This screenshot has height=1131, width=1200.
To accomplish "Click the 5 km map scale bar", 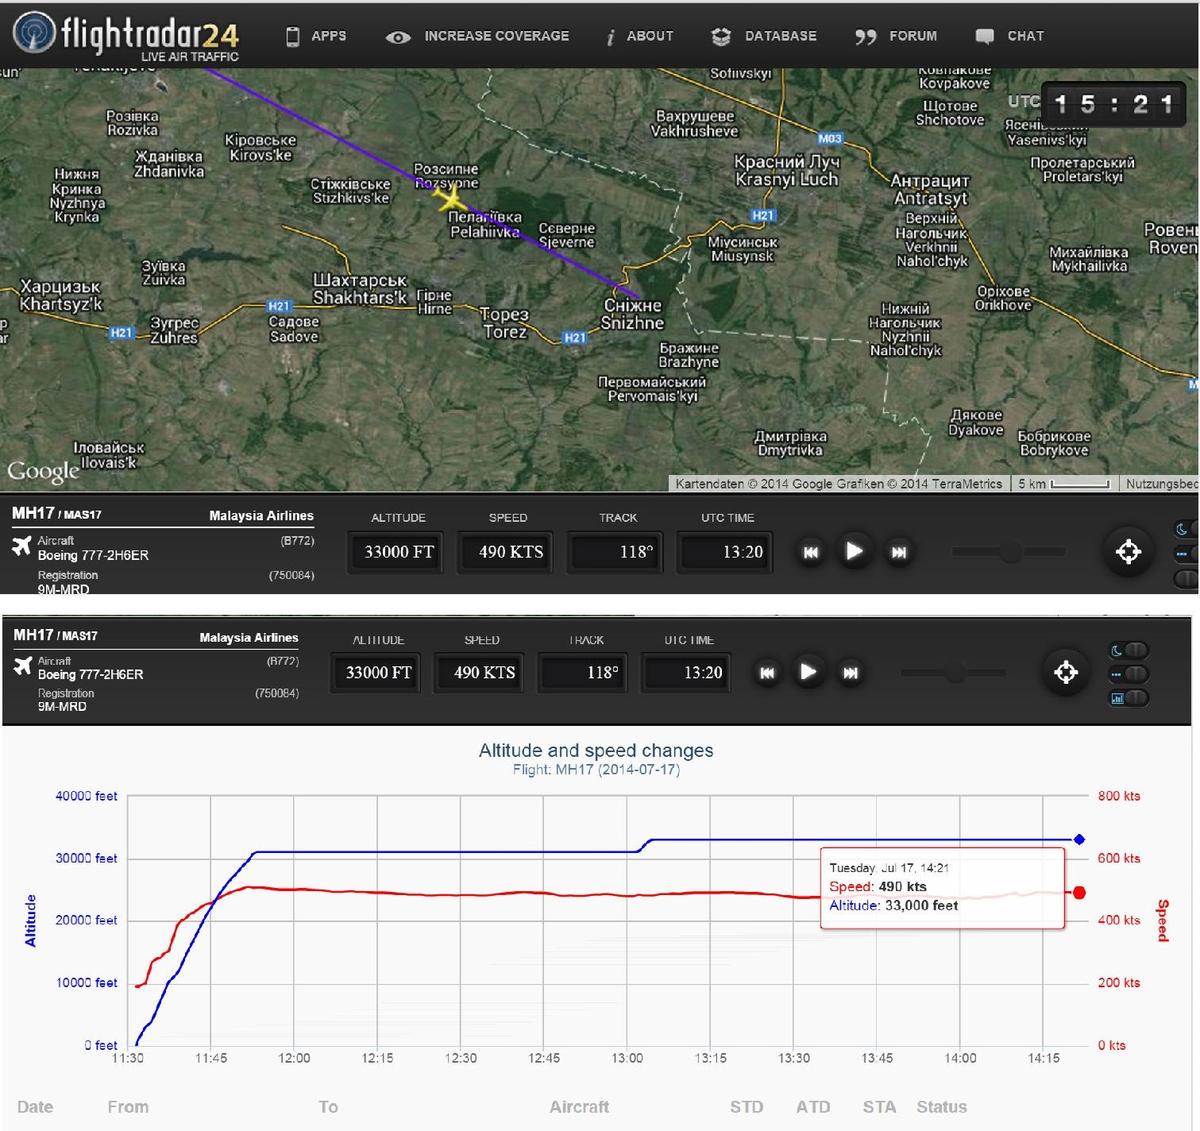I will point(1065,484).
